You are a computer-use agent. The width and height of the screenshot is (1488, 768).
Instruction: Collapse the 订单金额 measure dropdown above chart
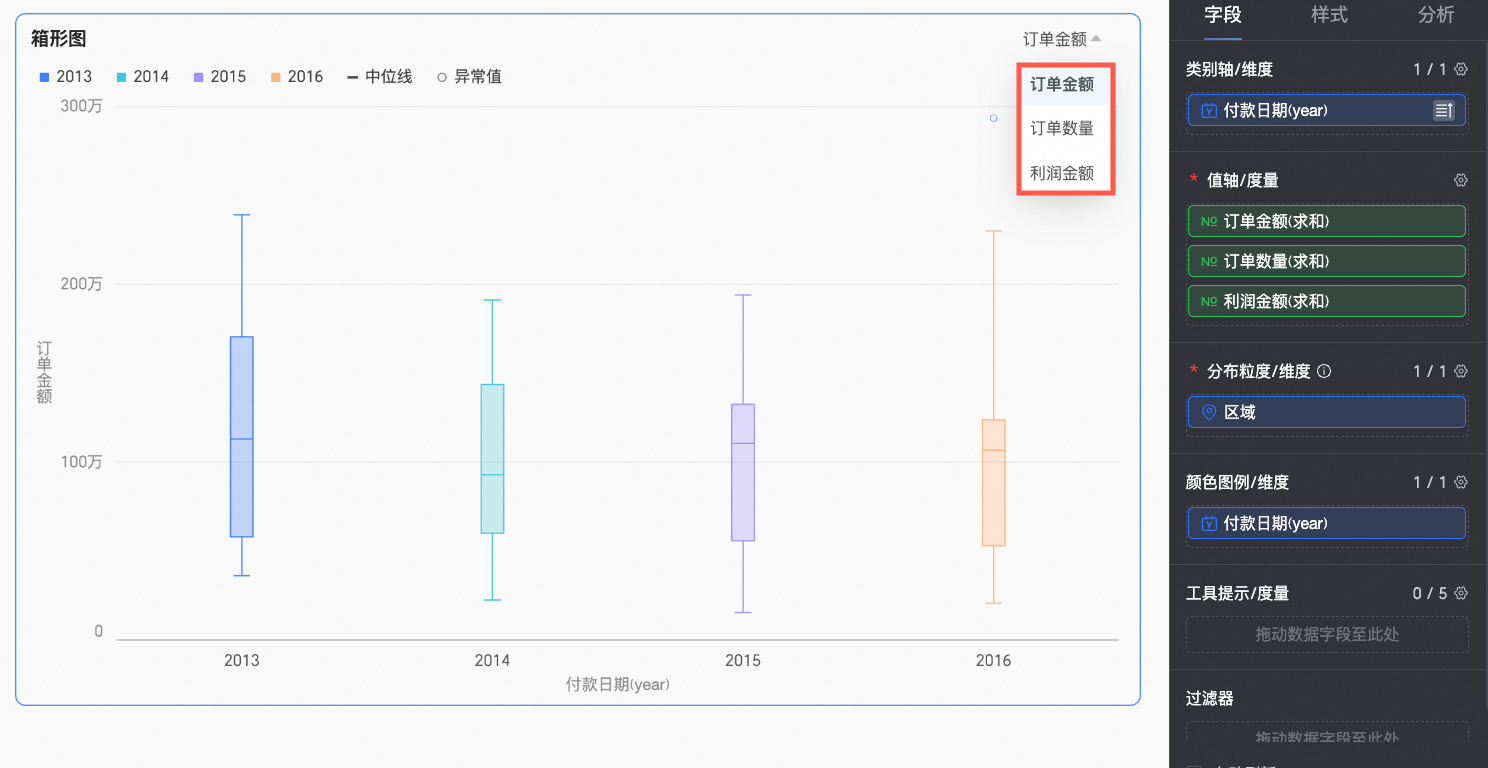coord(1062,39)
